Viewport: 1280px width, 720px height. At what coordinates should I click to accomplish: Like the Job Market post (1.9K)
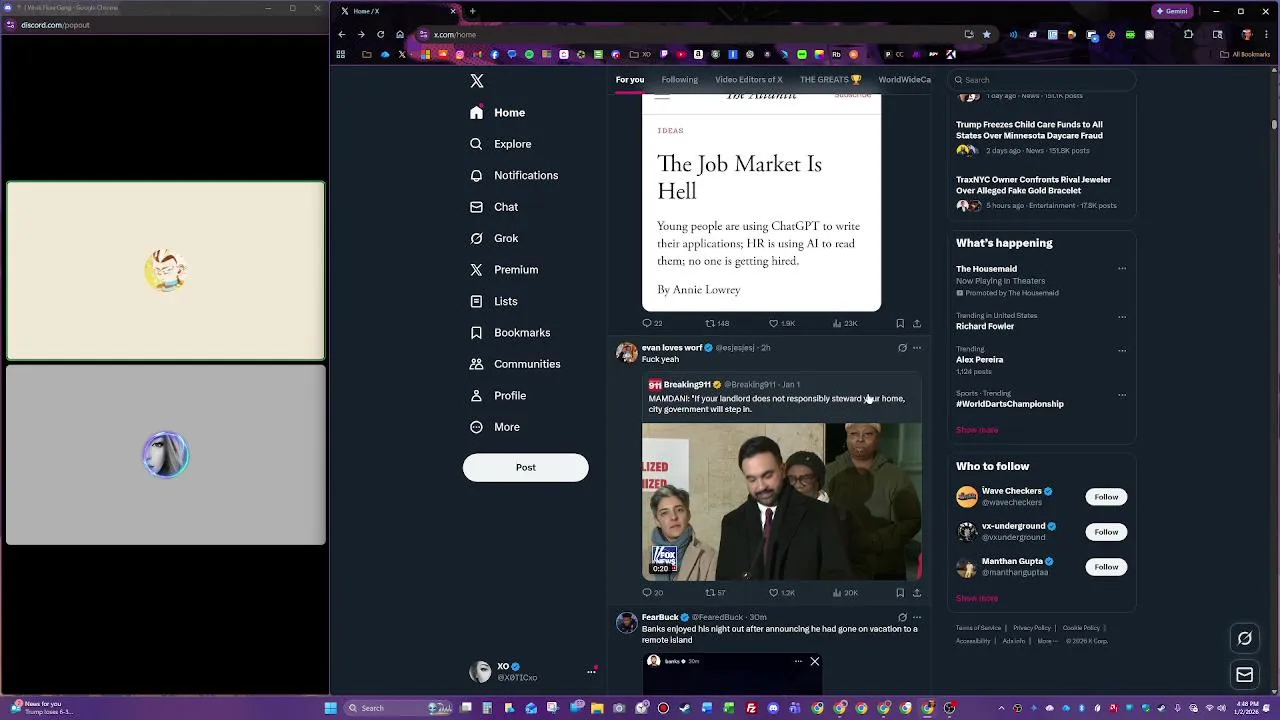point(782,323)
